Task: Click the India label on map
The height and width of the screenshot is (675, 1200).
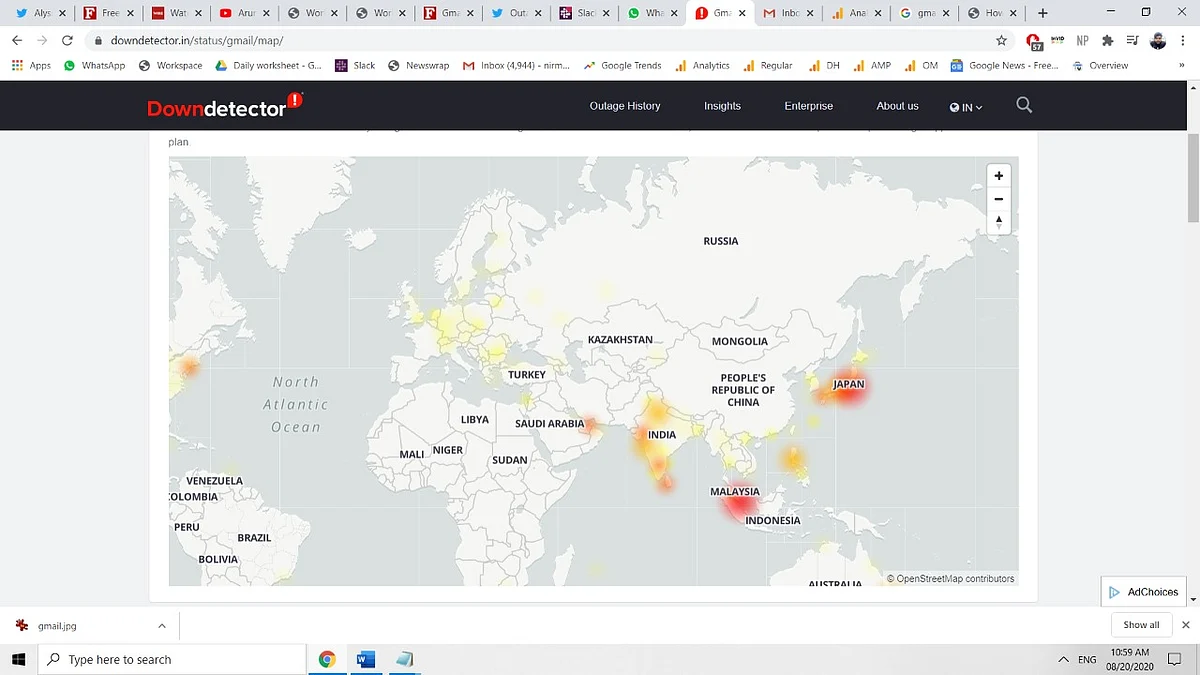Action: [x=662, y=435]
